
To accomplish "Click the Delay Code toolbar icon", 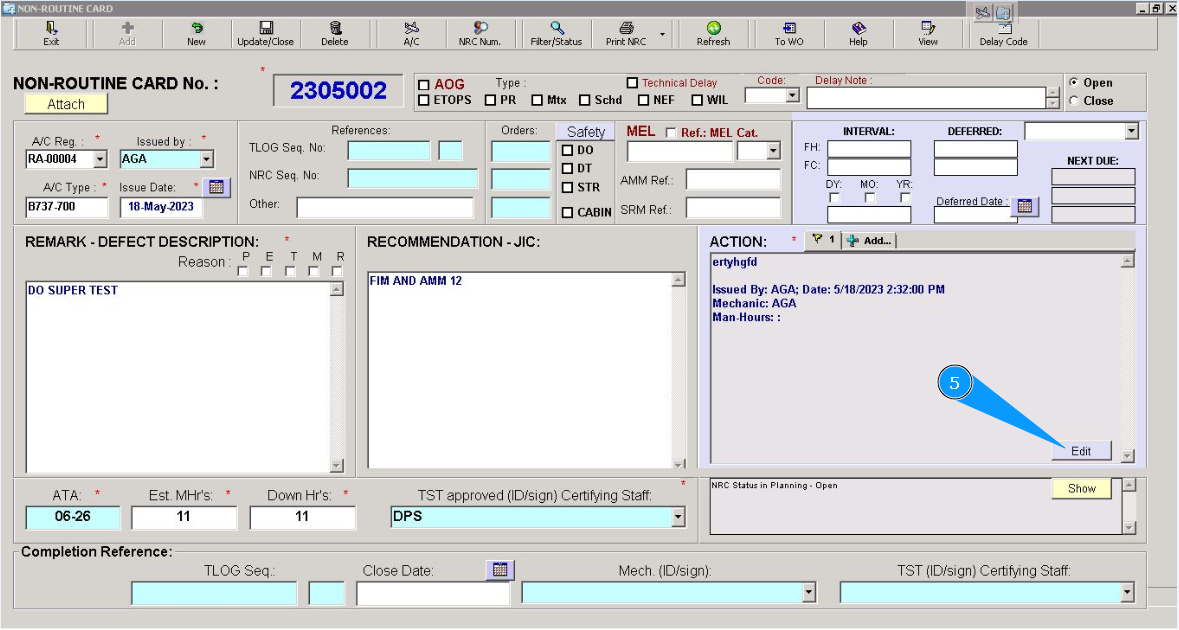I will coord(1004,29).
